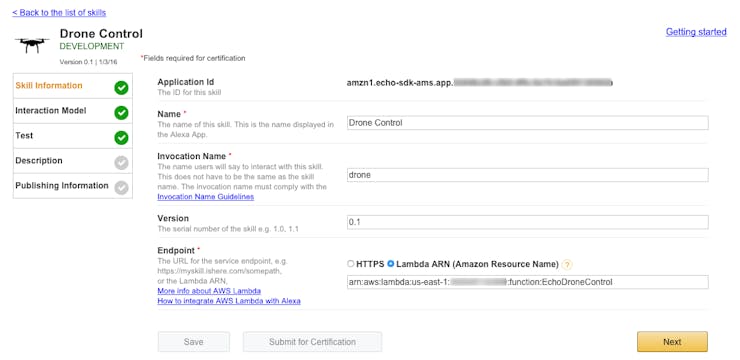Select the Lambda ARN radio button
The width and height of the screenshot is (740, 360).
(390, 264)
